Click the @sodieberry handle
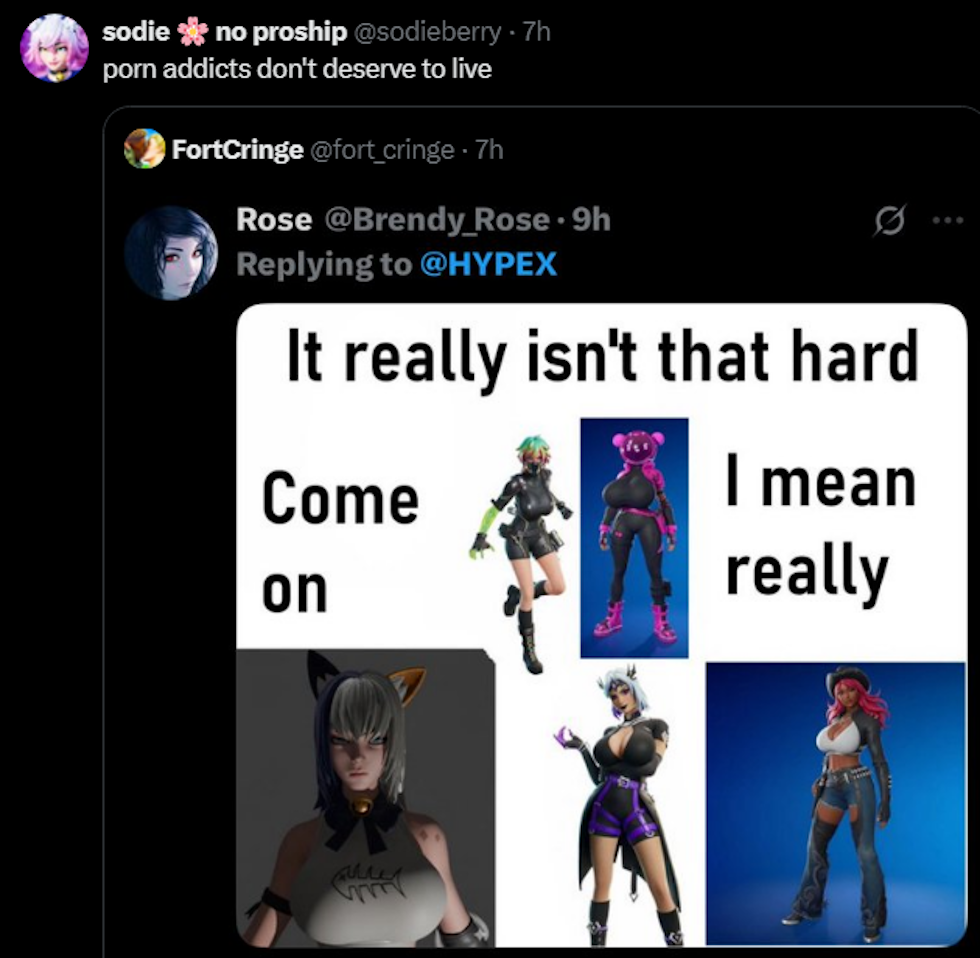980x958 pixels. coord(428,31)
